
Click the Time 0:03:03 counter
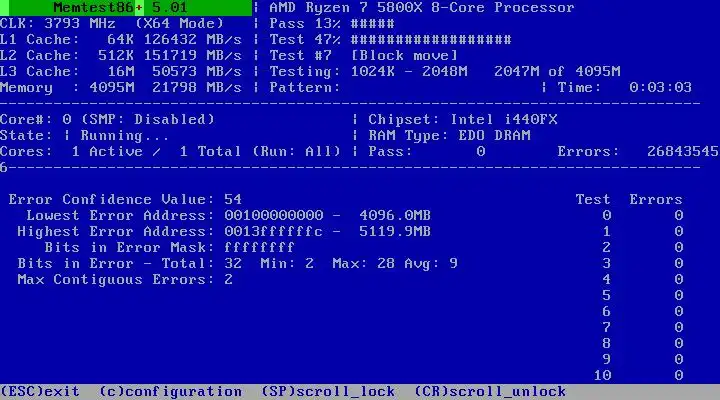(624, 87)
